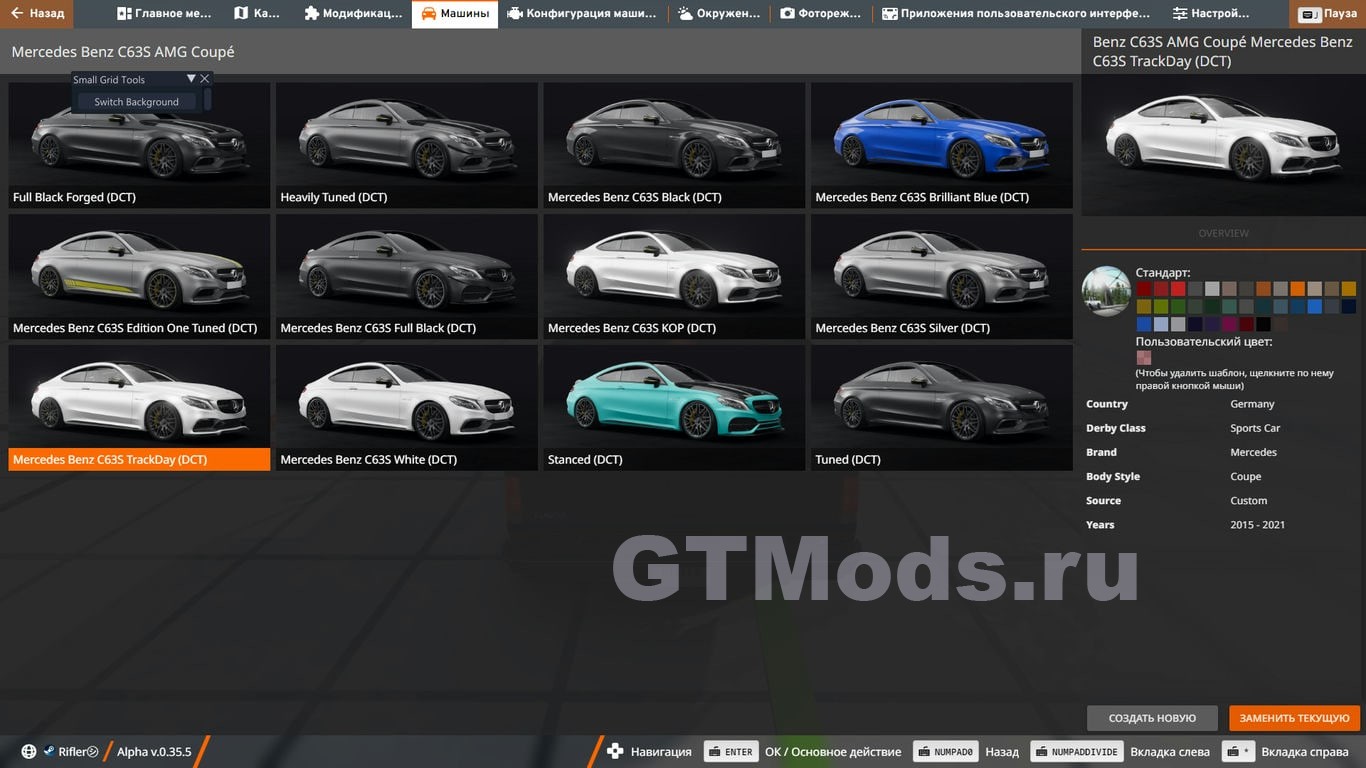Viewport: 1366px width, 768px height.
Task: Pick the dark red first standard swatch
Action: click(1144, 289)
